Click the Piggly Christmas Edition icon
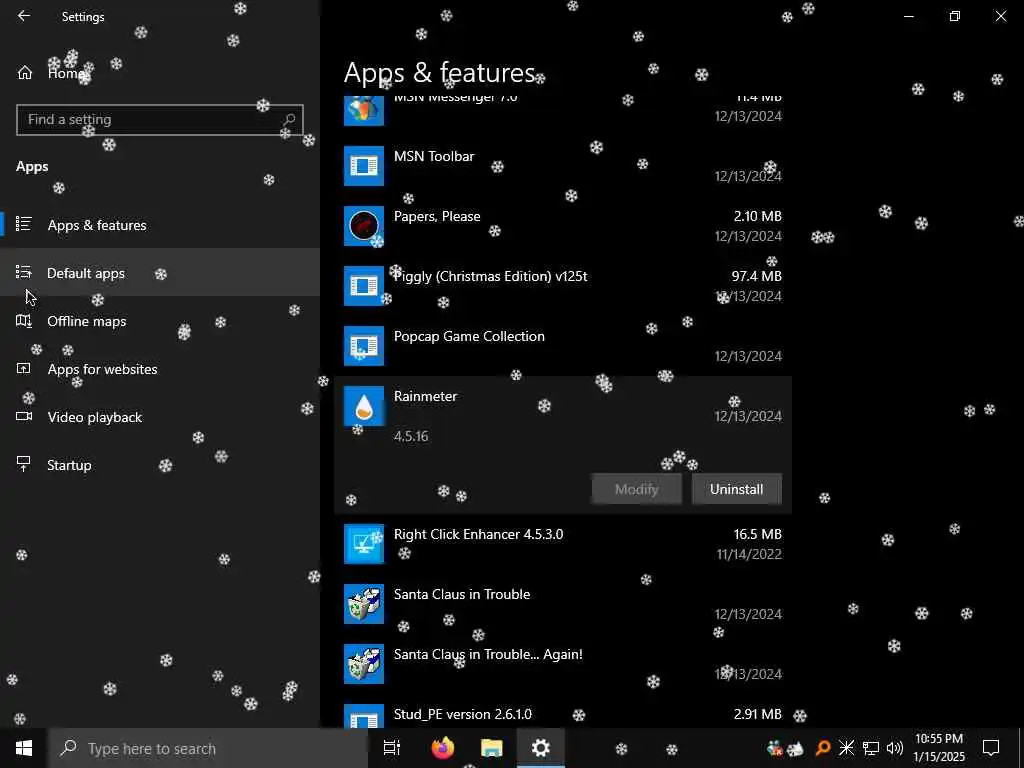This screenshot has height=768, width=1024. 364,286
